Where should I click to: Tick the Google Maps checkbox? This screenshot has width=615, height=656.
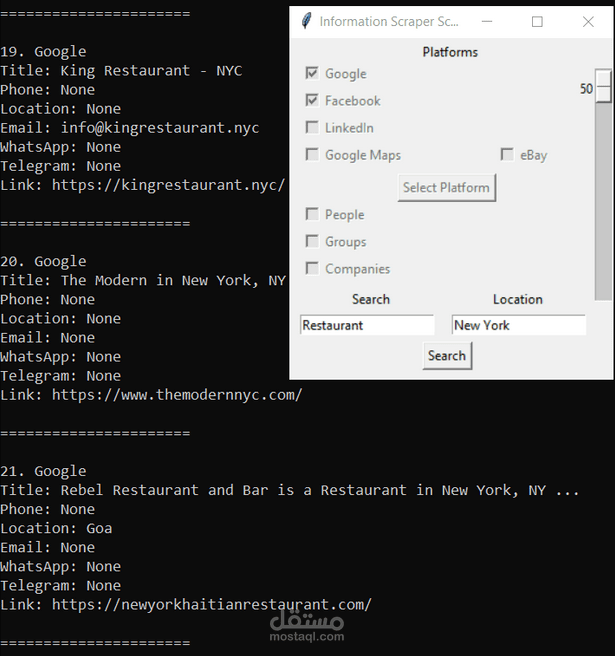(312, 155)
